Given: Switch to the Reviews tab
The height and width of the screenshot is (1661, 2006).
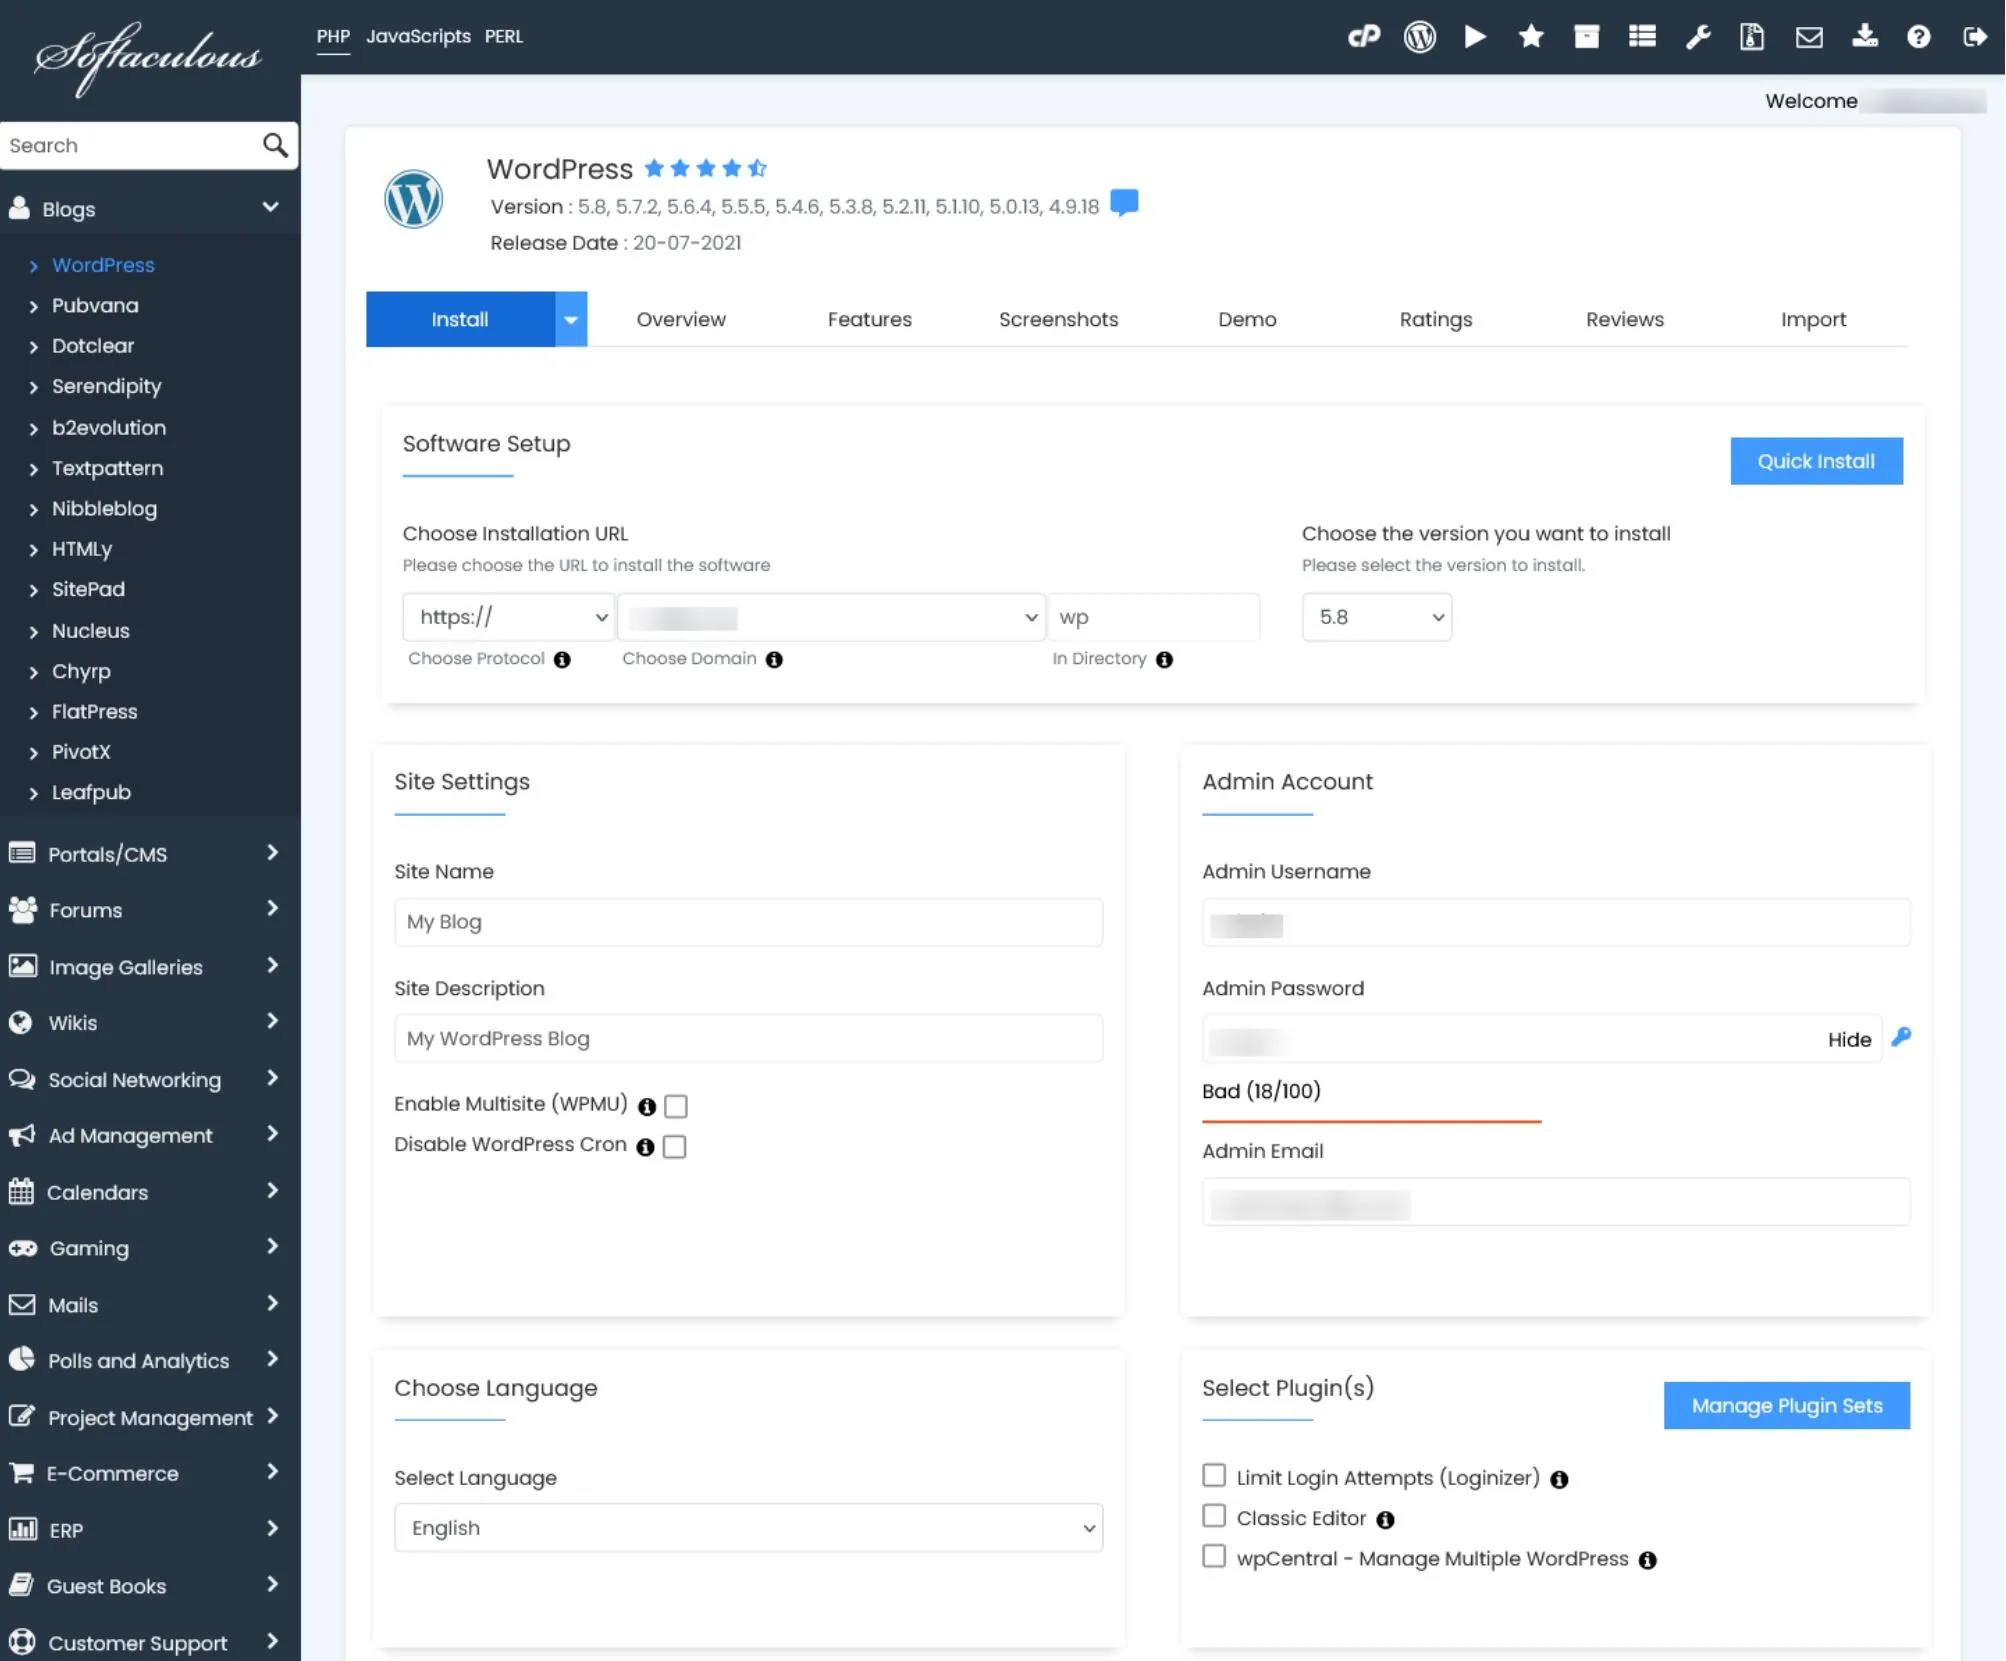Looking at the screenshot, I should 1624,318.
